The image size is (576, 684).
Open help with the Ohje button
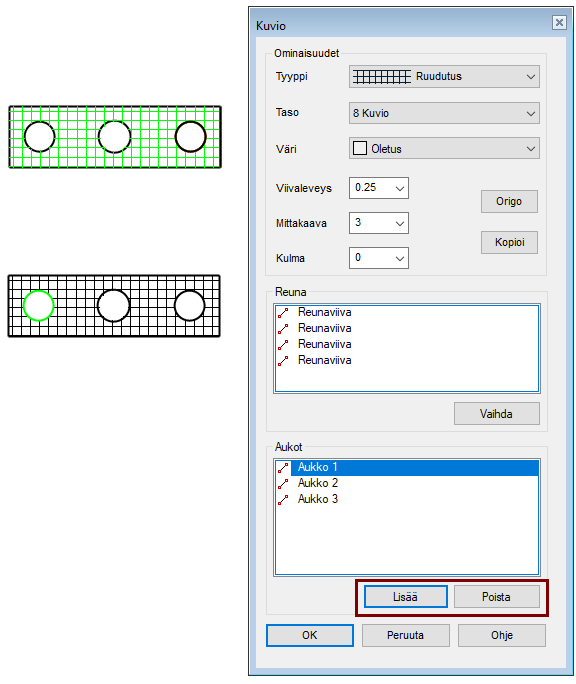(501, 635)
